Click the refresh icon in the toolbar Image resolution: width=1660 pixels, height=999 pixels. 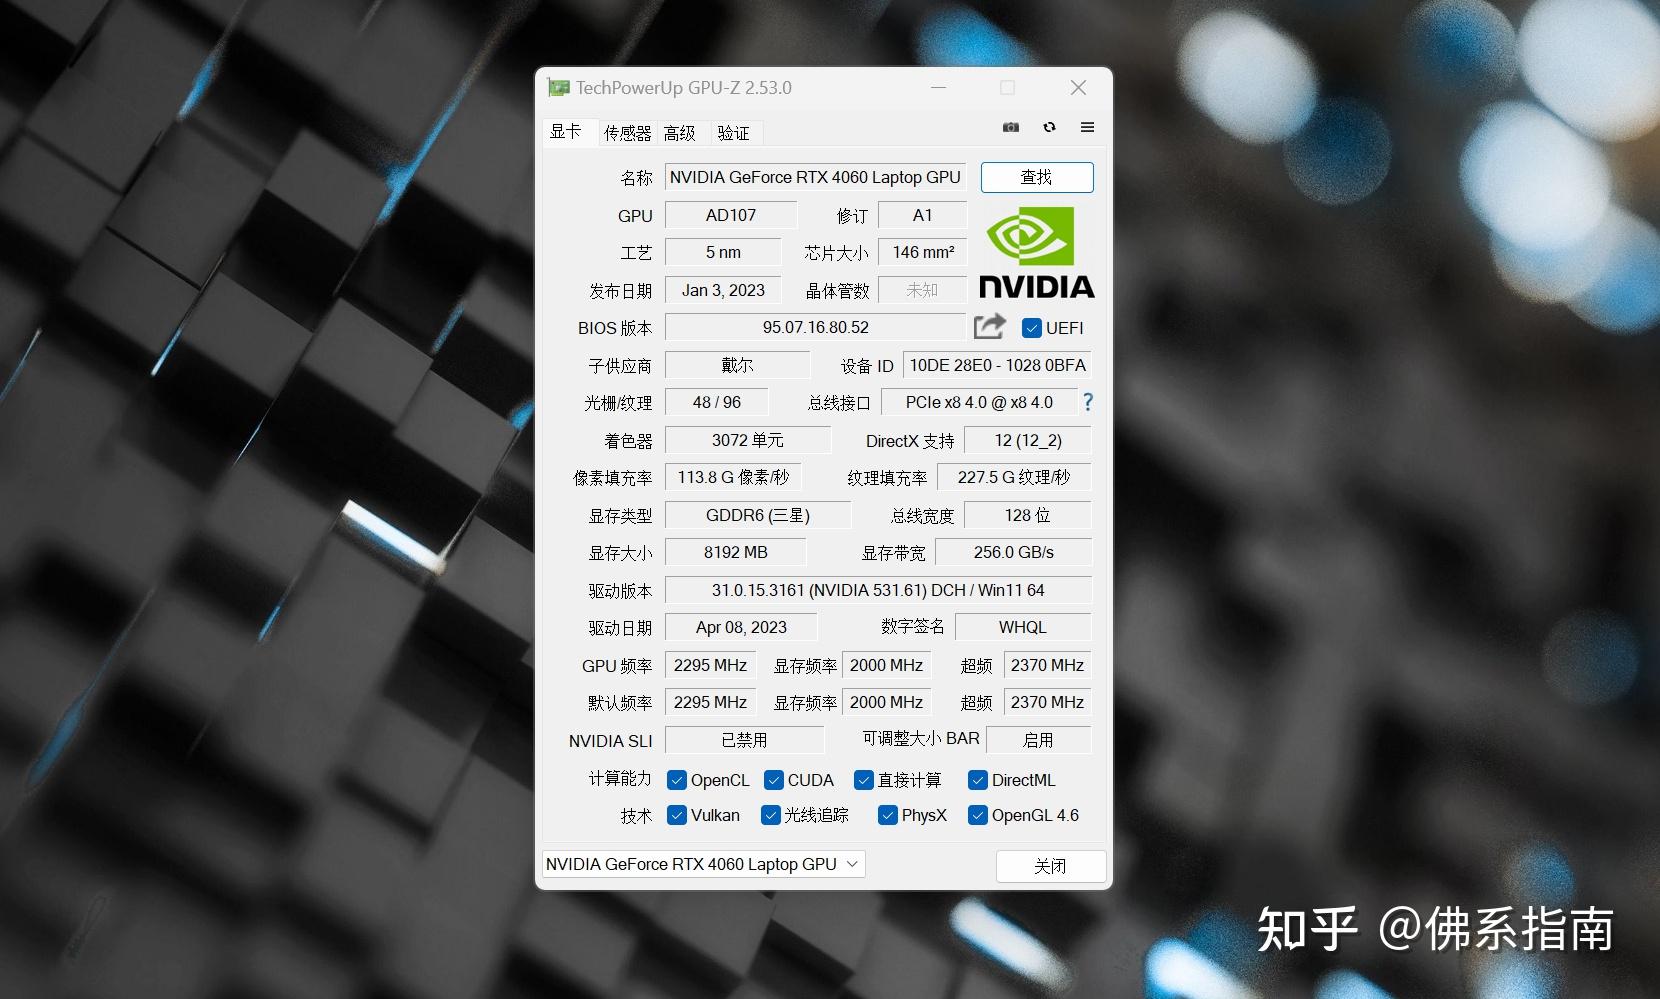[x=1049, y=127]
